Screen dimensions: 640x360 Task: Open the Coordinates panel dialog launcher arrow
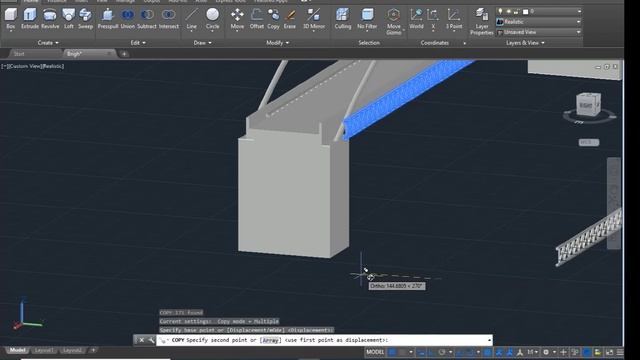coord(464,43)
